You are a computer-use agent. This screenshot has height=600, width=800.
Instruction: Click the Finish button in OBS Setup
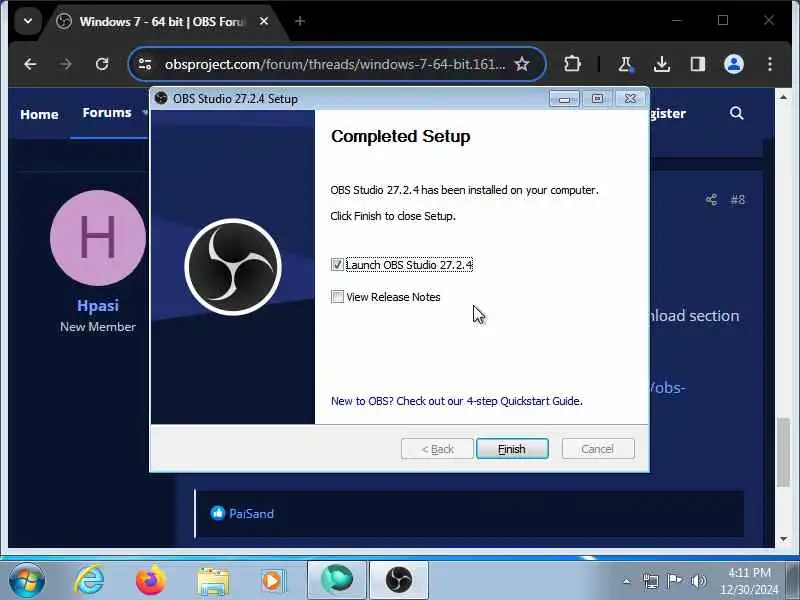coord(512,449)
